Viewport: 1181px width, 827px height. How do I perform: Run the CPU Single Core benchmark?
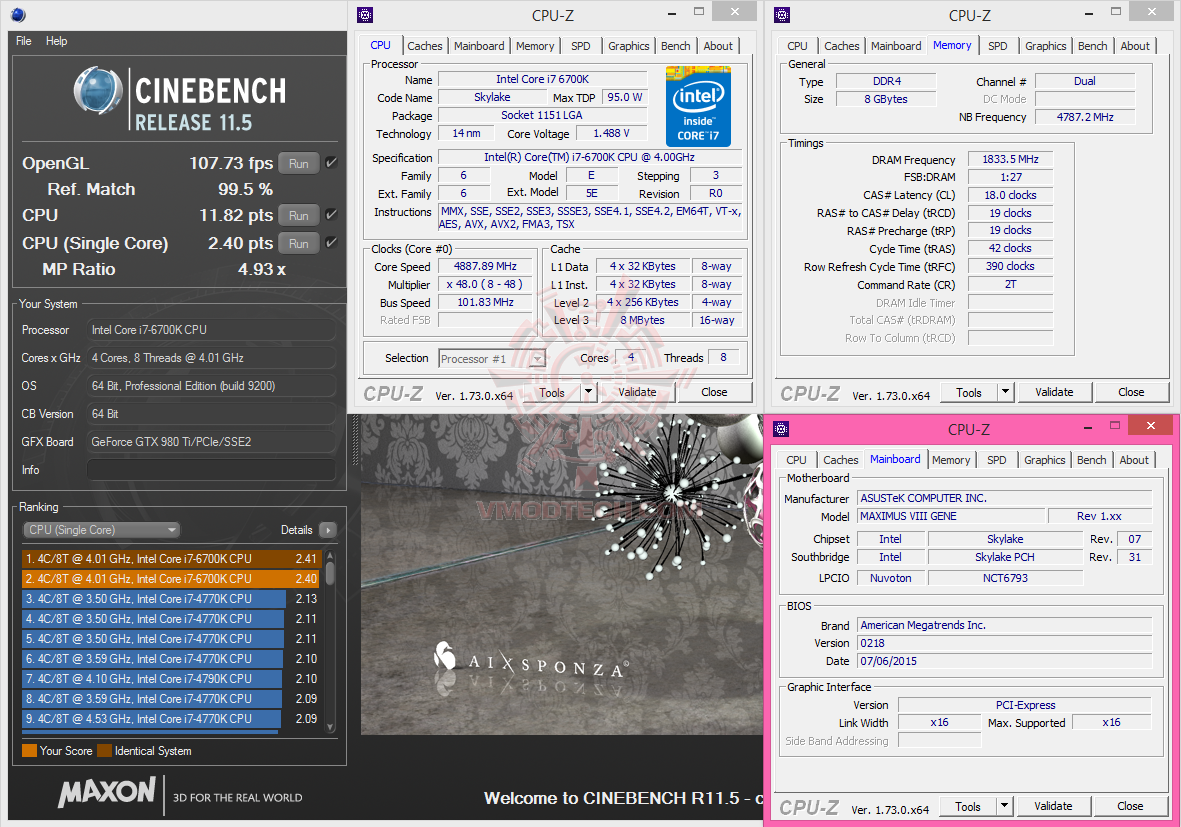tap(298, 243)
